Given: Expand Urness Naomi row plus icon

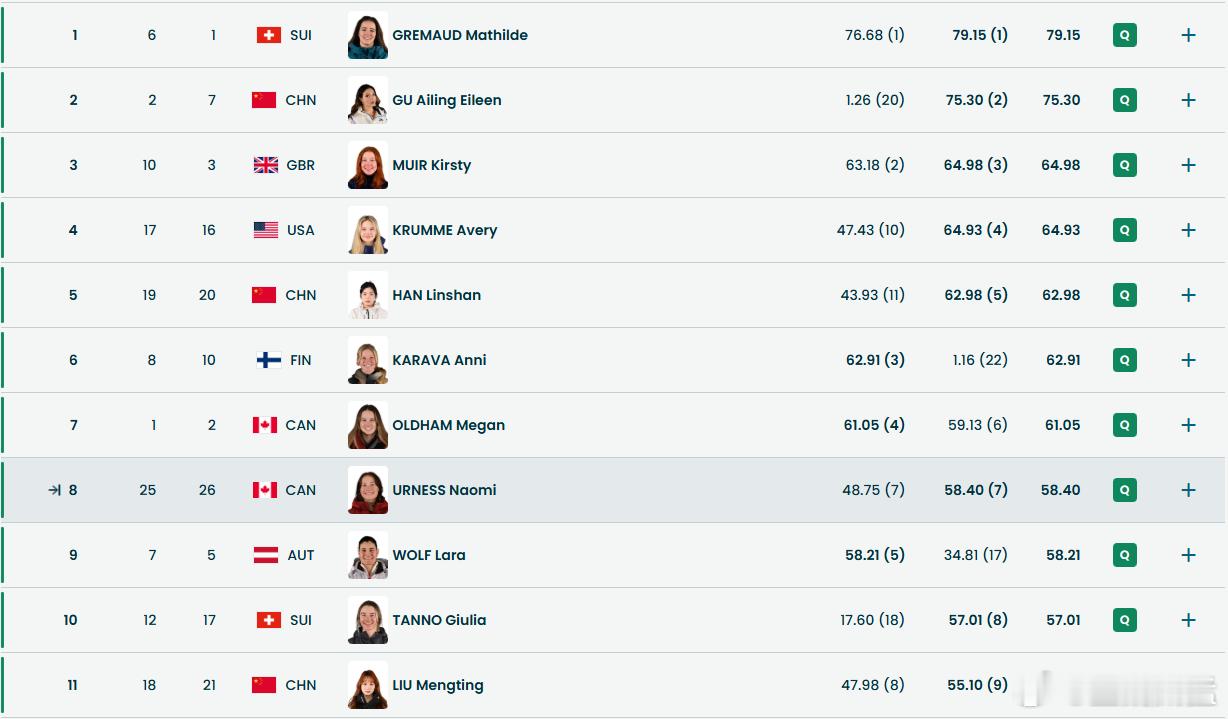Looking at the screenshot, I should pyautogui.click(x=1188, y=490).
